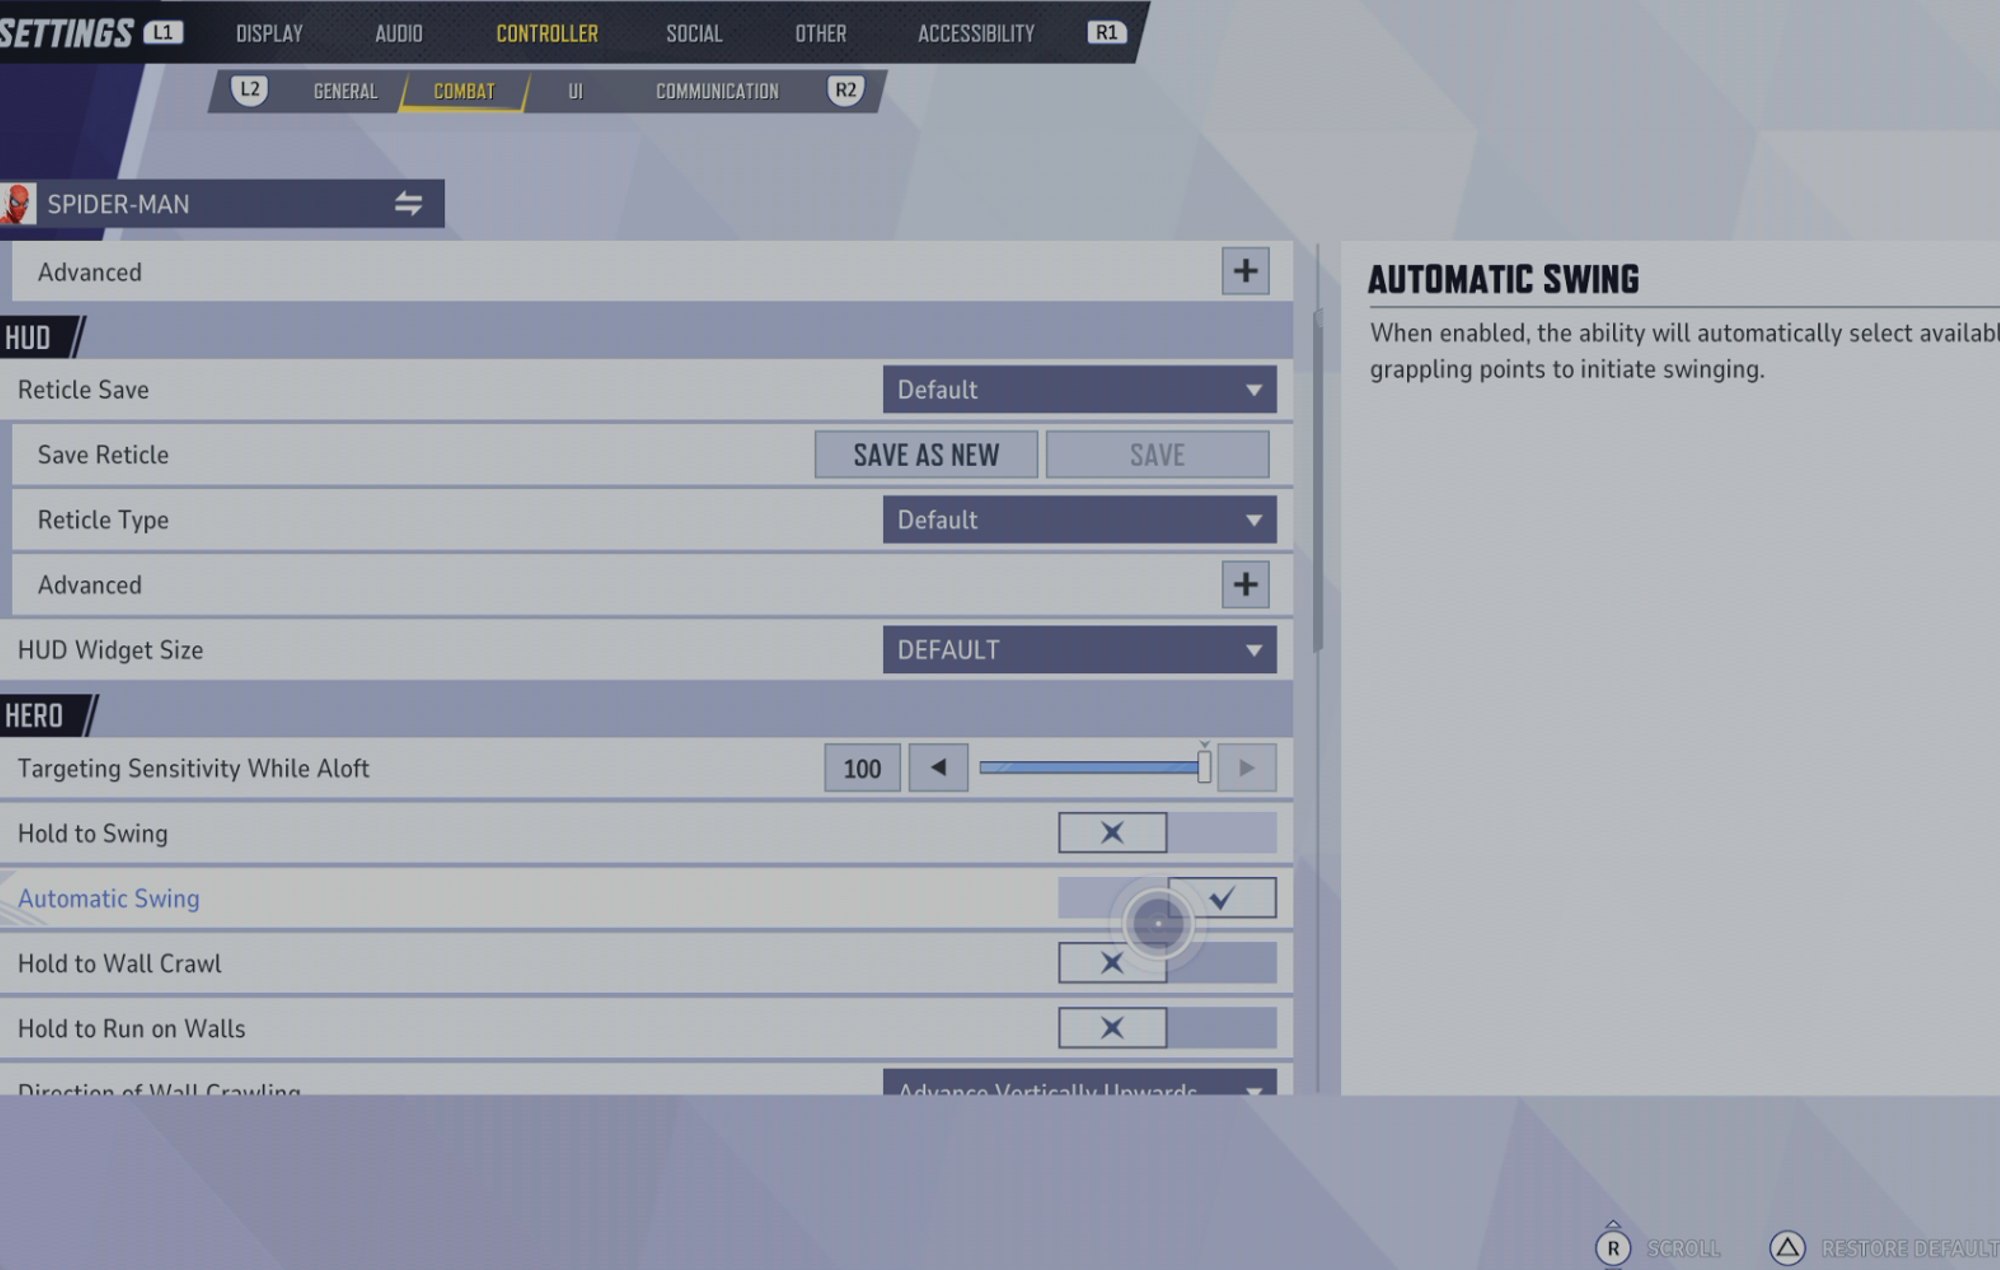Viewport: 2000px width, 1270px height.
Task: Decrease sensitivity with left arrow
Action: click(x=938, y=768)
